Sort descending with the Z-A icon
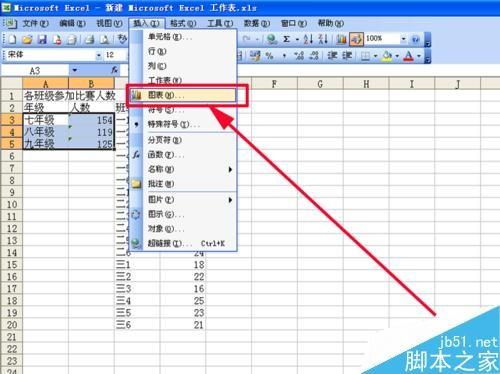 tap(323, 39)
